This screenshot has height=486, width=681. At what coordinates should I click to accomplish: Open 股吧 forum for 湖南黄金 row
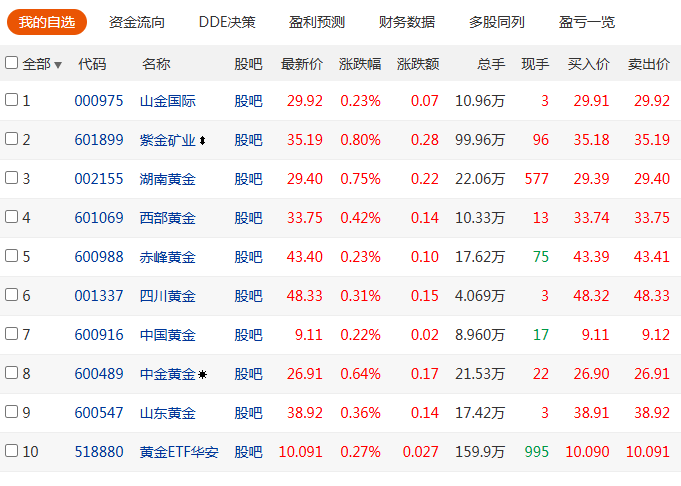(x=248, y=179)
